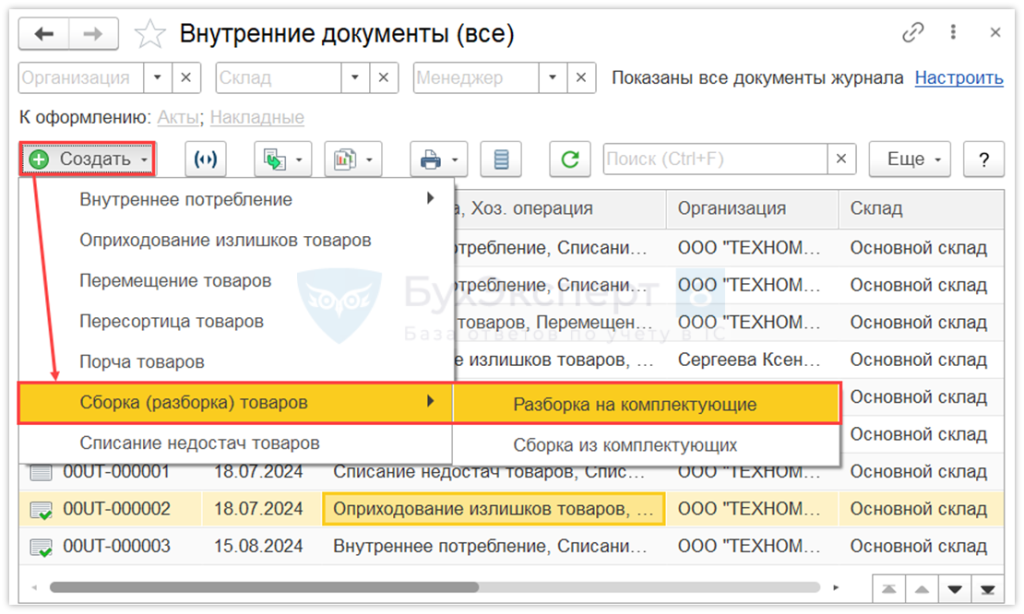
Task: Open the reports icon dropdown
Action: (354, 159)
